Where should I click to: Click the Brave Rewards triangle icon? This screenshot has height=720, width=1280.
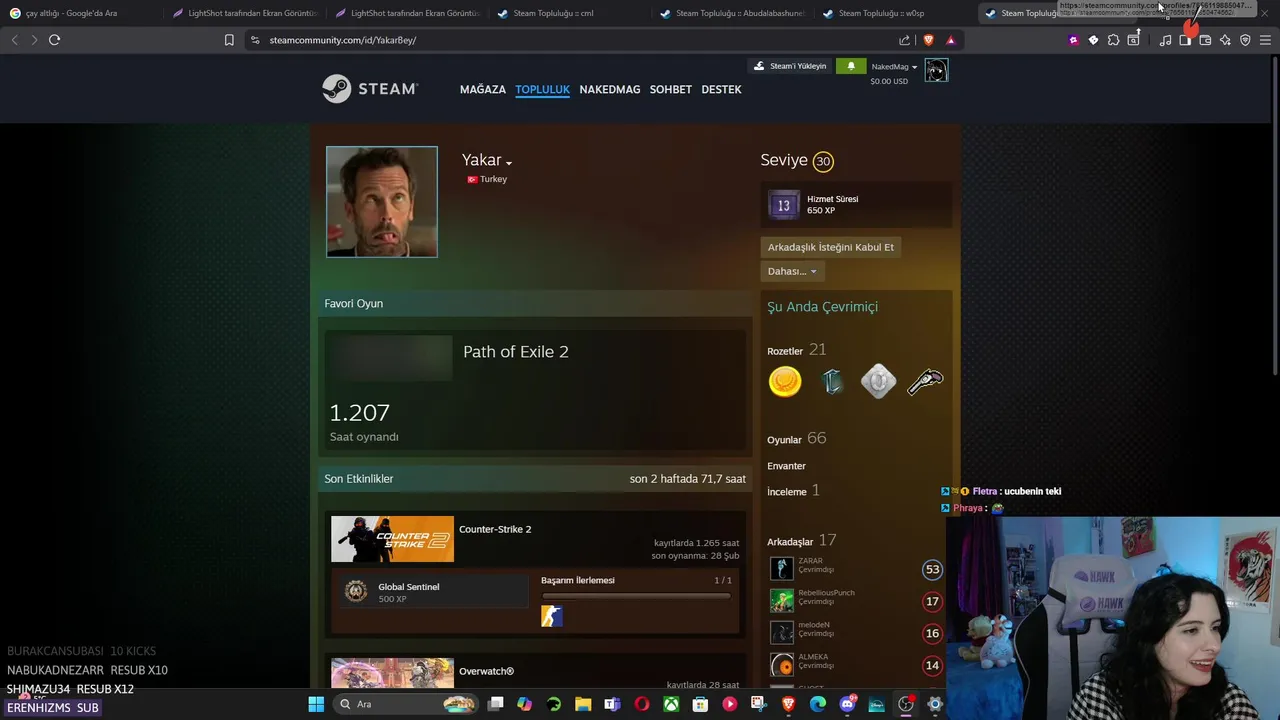pos(950,40)
